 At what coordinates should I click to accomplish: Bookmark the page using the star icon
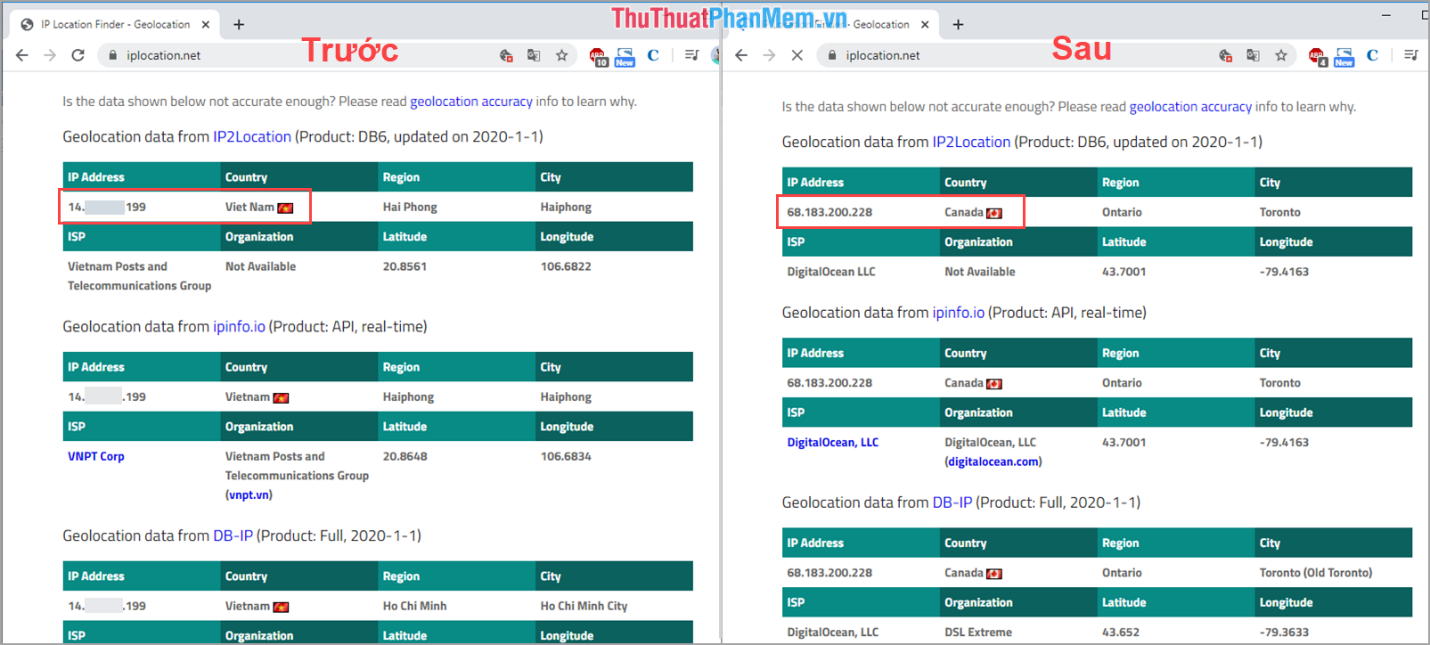562,56
